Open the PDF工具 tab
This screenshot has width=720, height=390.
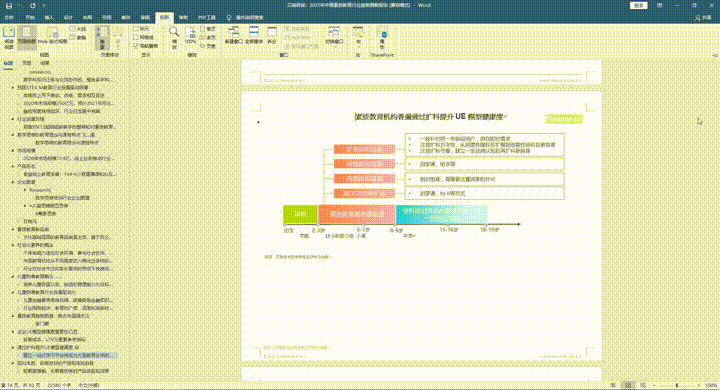tap(207, 17)
